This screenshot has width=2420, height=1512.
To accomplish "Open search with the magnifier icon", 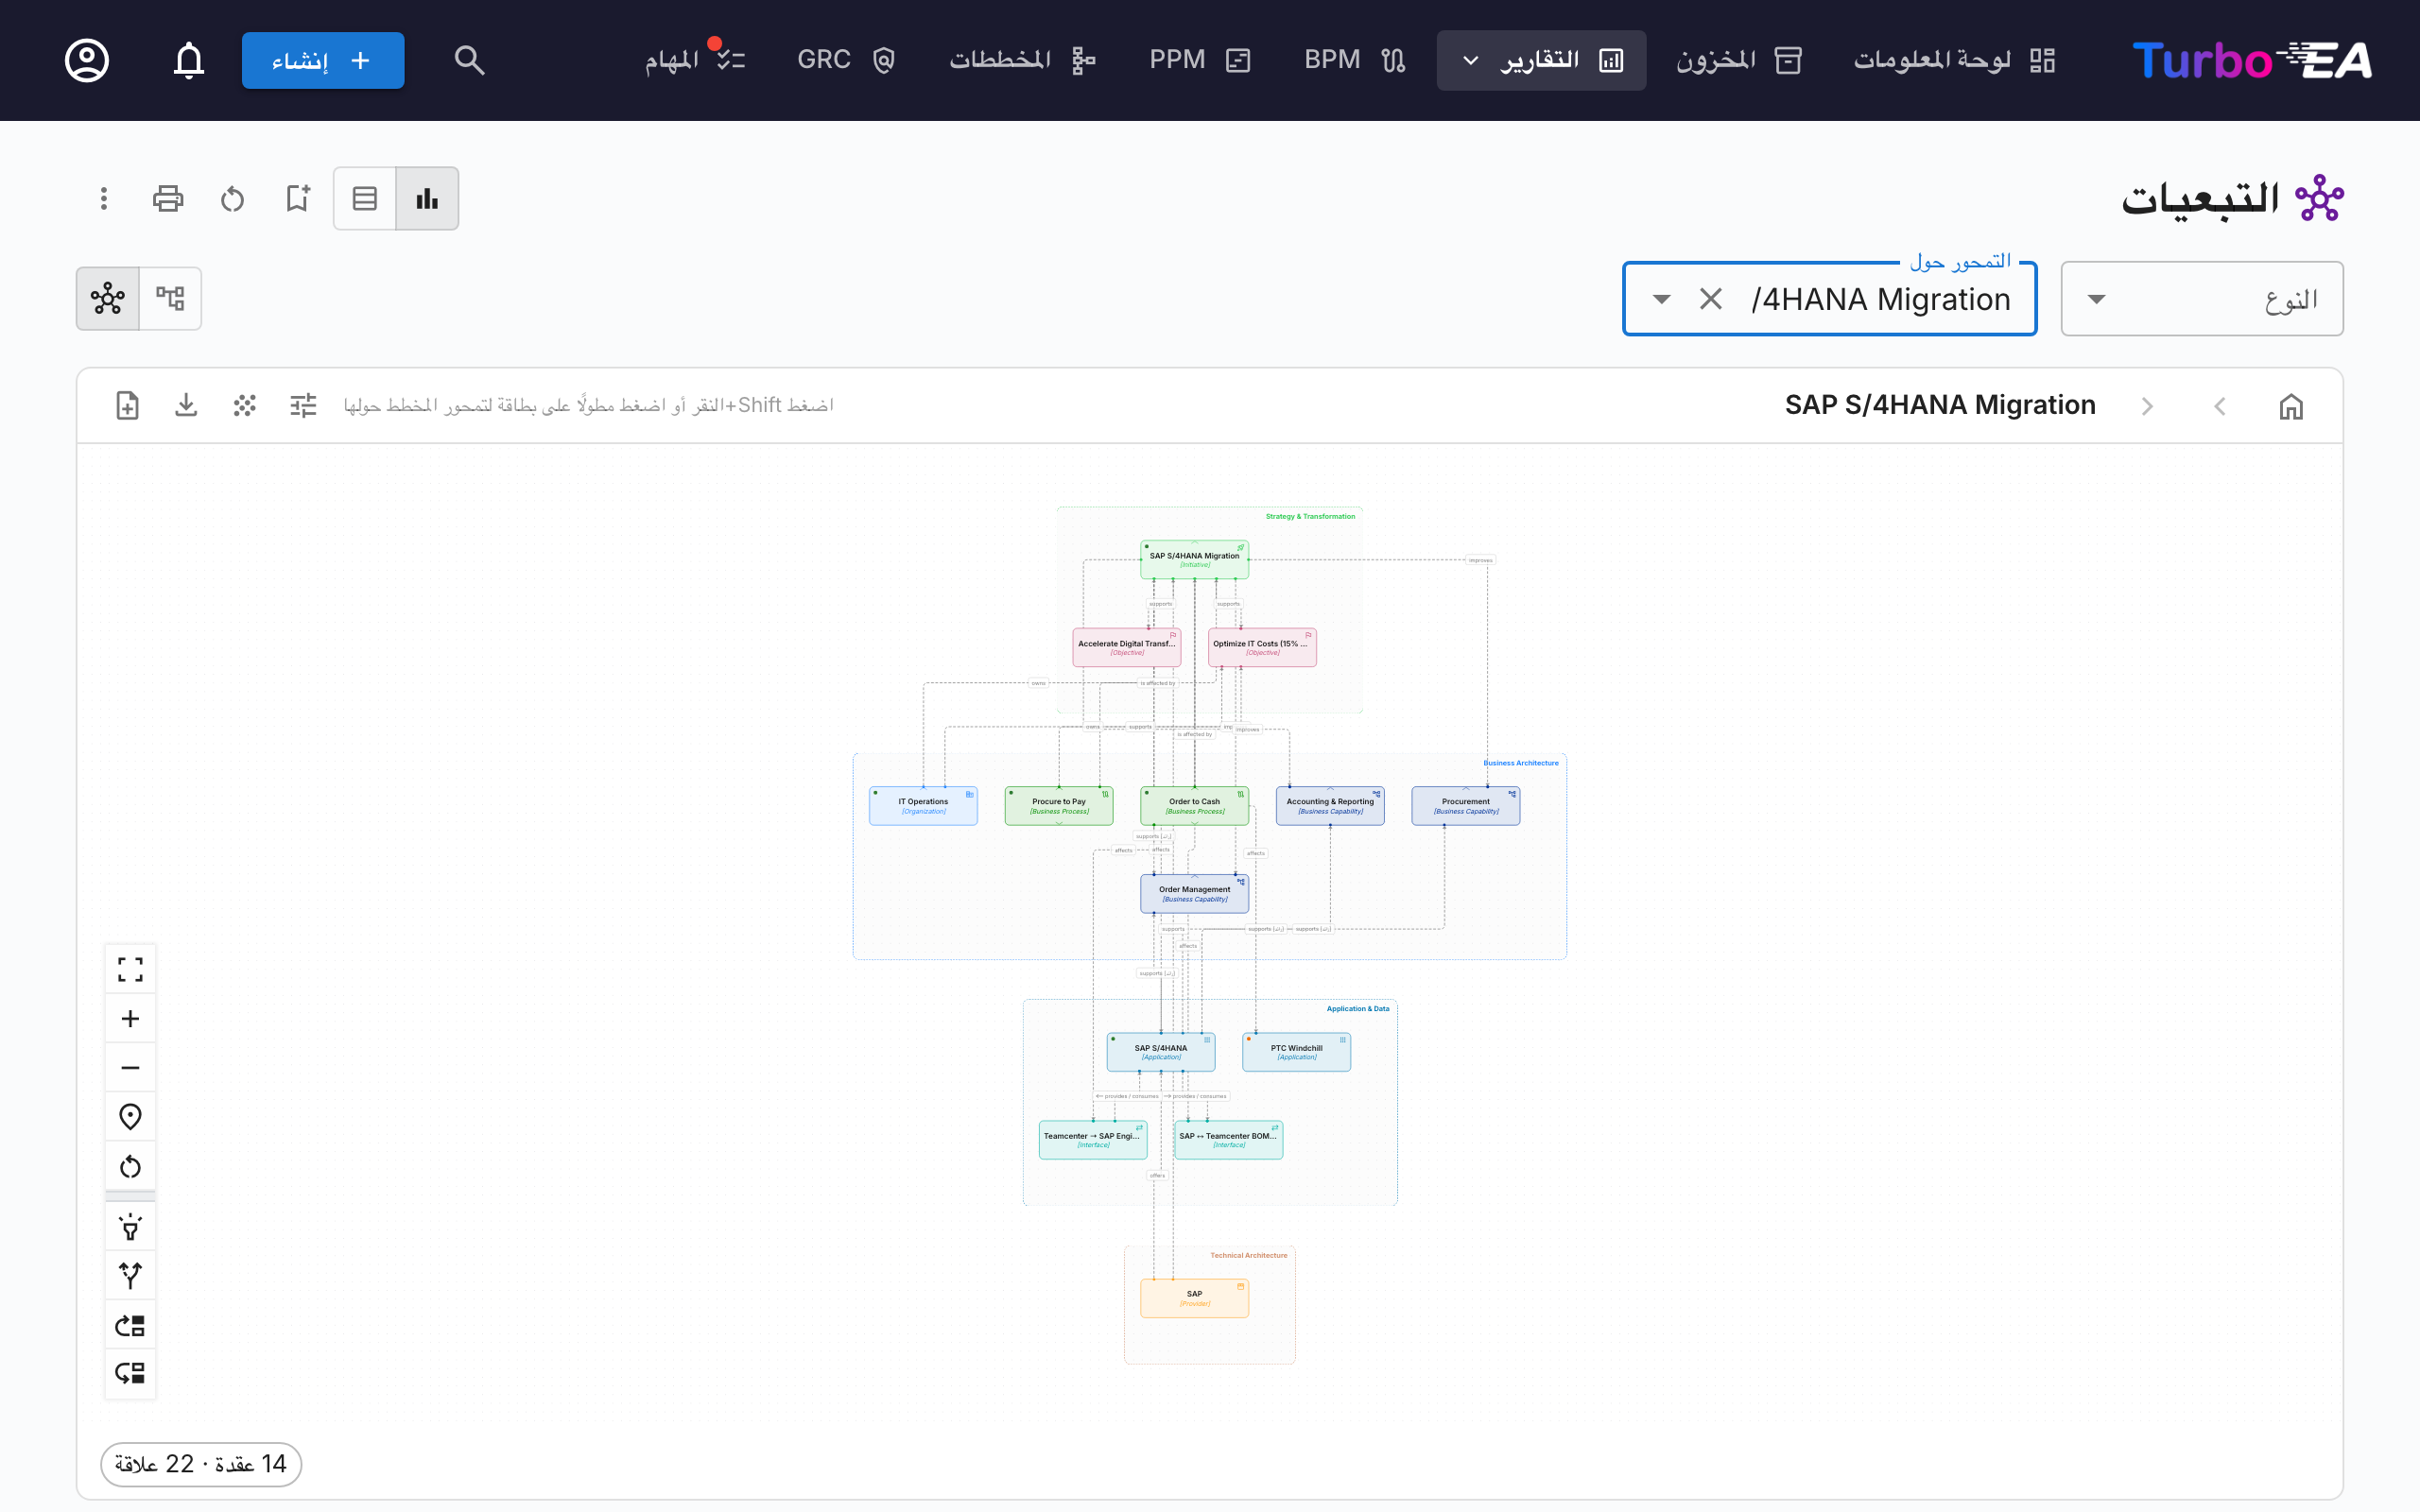I will [469, 60].
